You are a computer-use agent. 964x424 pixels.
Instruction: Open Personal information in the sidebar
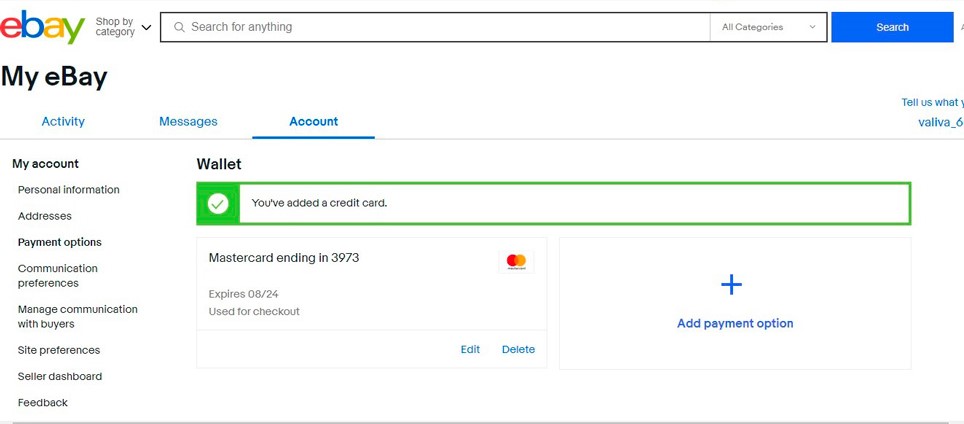69,190
